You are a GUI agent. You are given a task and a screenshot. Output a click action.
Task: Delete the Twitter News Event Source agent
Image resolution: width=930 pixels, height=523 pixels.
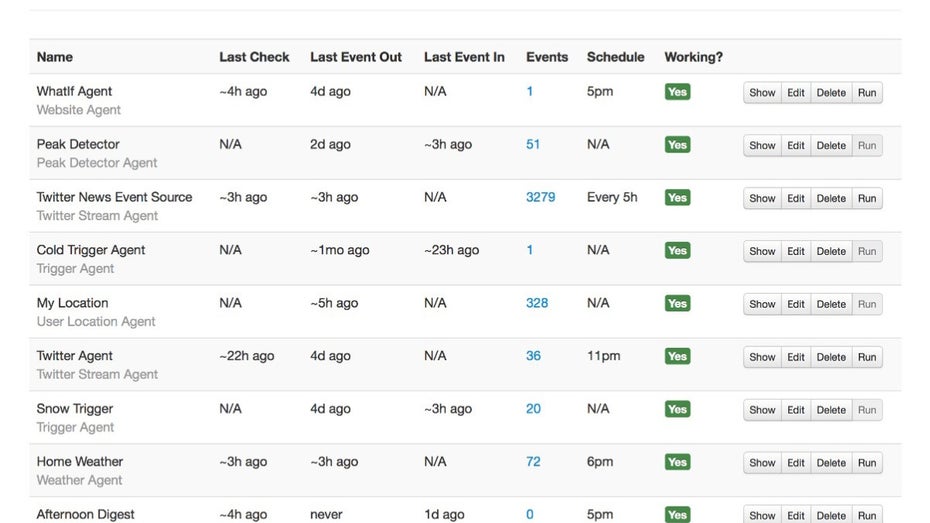tap(830, 199)
